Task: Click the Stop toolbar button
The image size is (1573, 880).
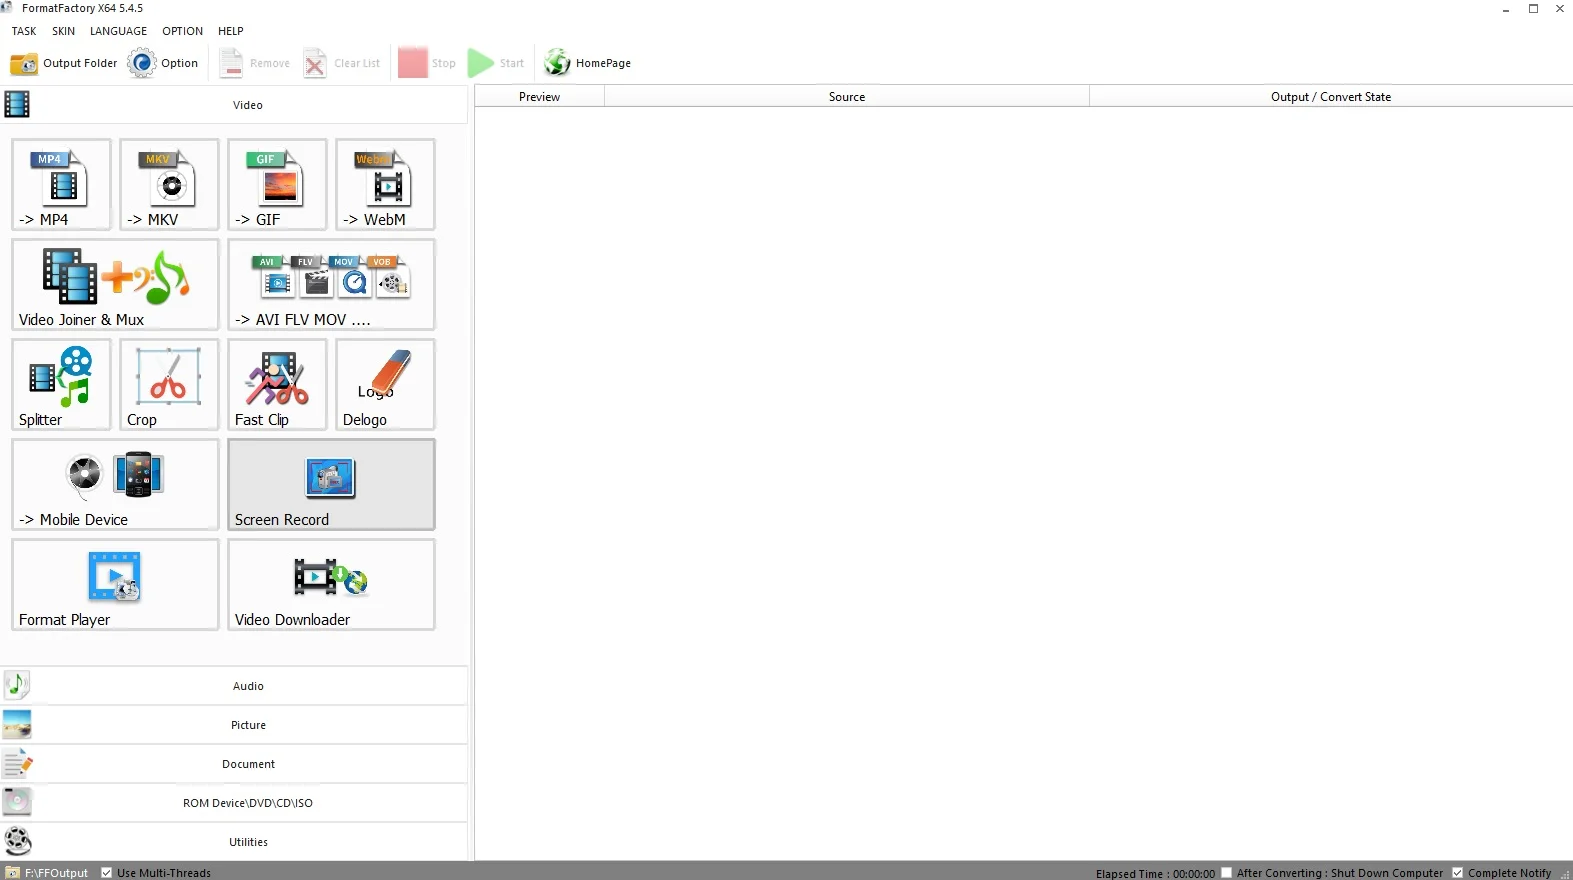Action: click(427, 63)
